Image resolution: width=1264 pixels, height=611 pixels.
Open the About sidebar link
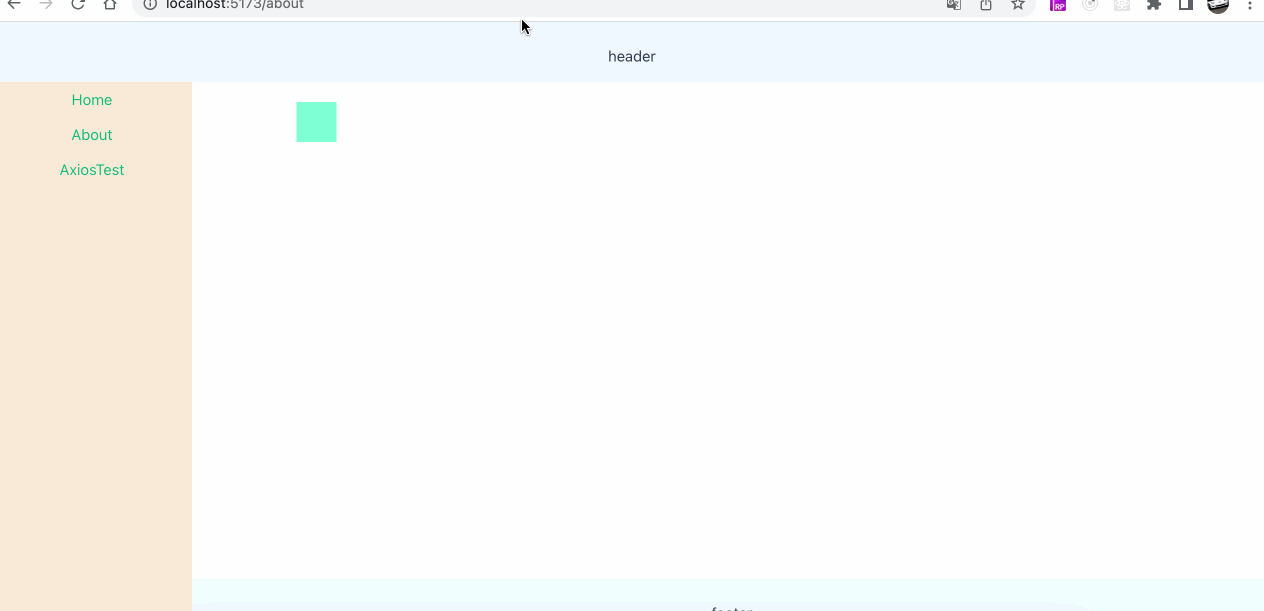coord(92,135)
